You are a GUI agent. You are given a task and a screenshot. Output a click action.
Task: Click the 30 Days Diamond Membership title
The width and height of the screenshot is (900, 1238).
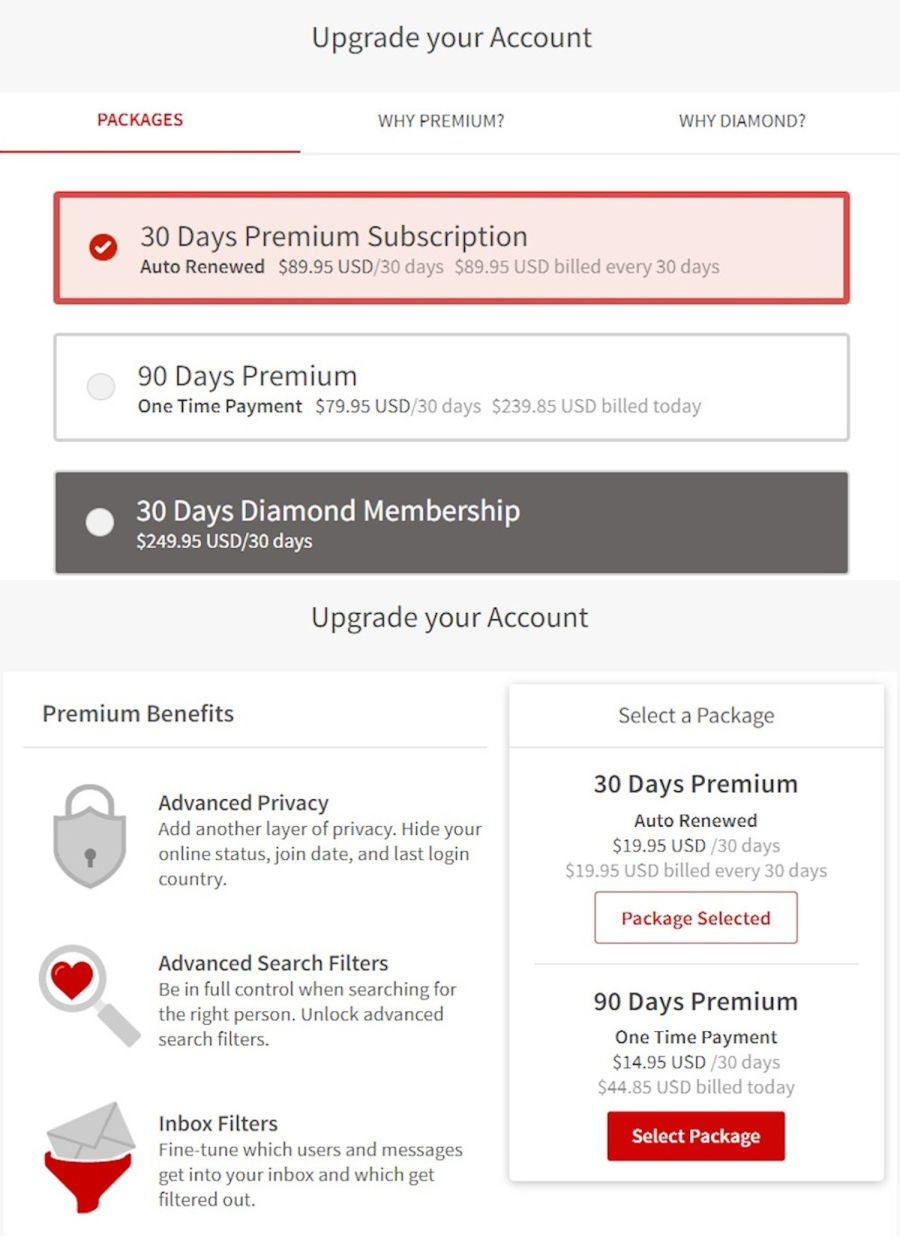(x=328, y=511)
